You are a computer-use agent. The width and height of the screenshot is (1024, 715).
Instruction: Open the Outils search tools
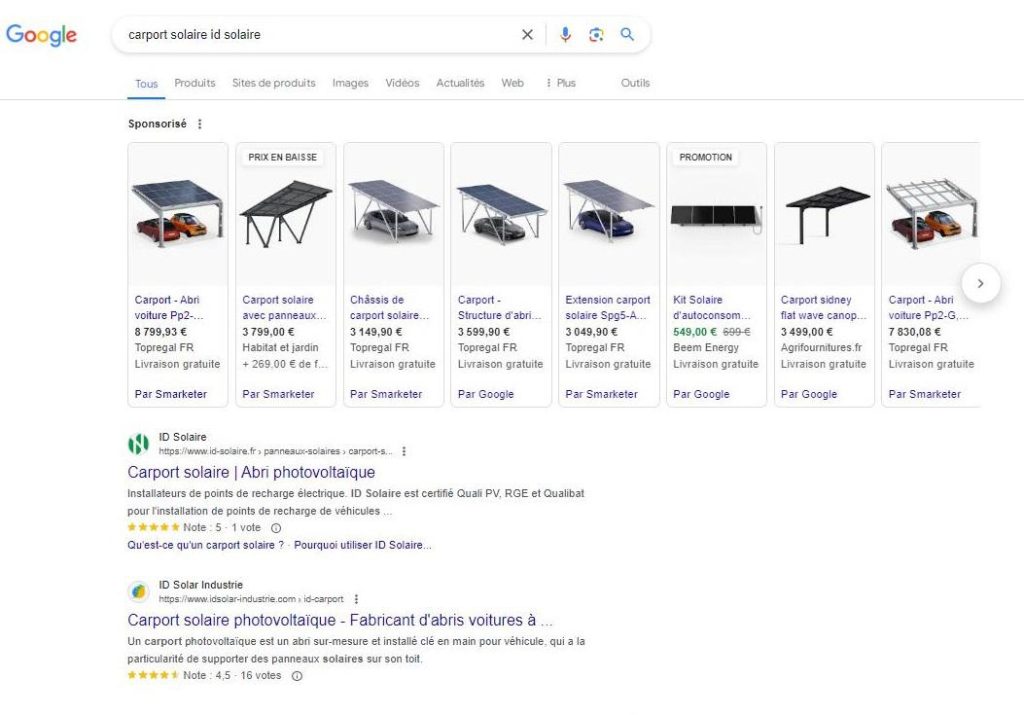[635, 83]
